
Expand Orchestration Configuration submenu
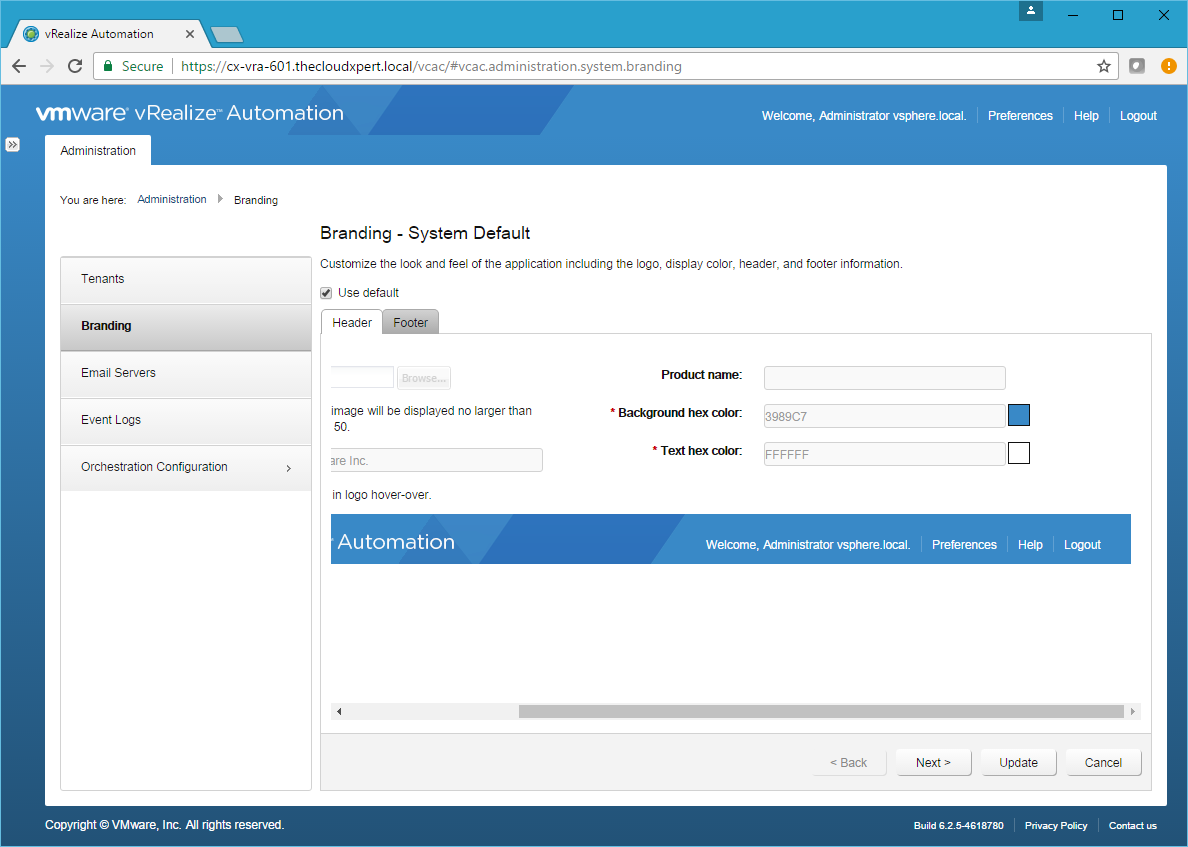click(x=288, y=468)
